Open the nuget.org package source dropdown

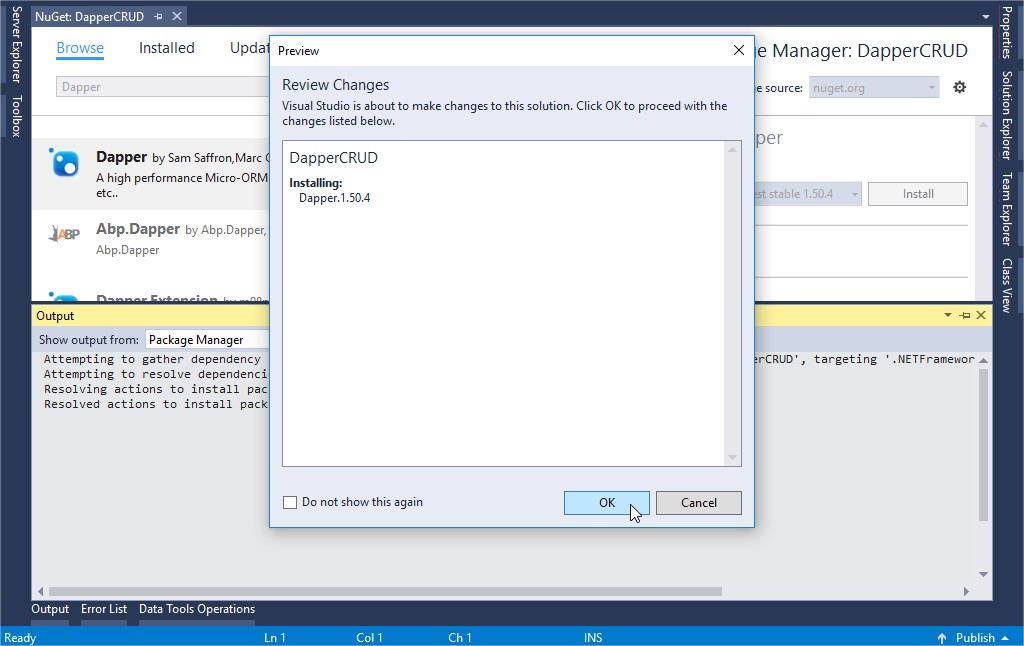click(x=874, y=87)
